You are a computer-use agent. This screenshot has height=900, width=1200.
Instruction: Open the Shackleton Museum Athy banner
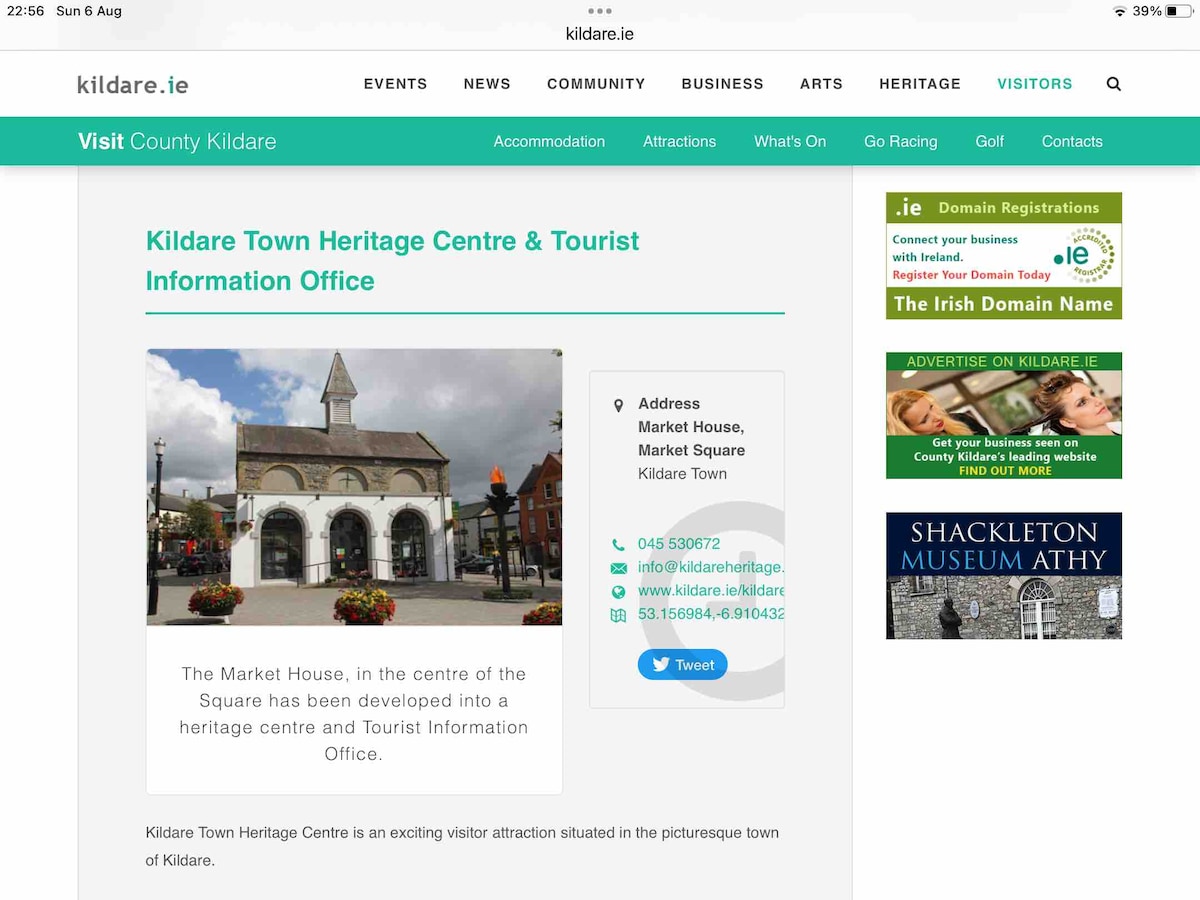(1004, 576)
